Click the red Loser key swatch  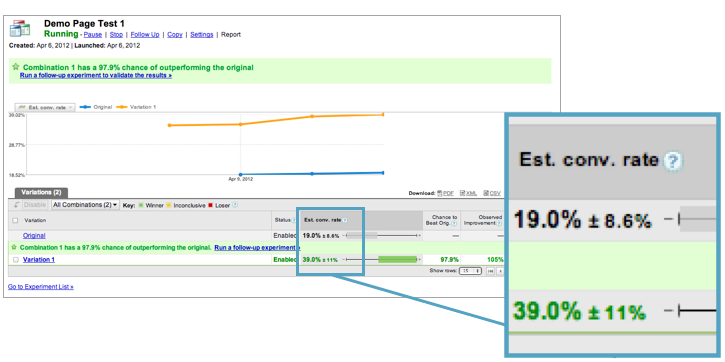[211, 205]
